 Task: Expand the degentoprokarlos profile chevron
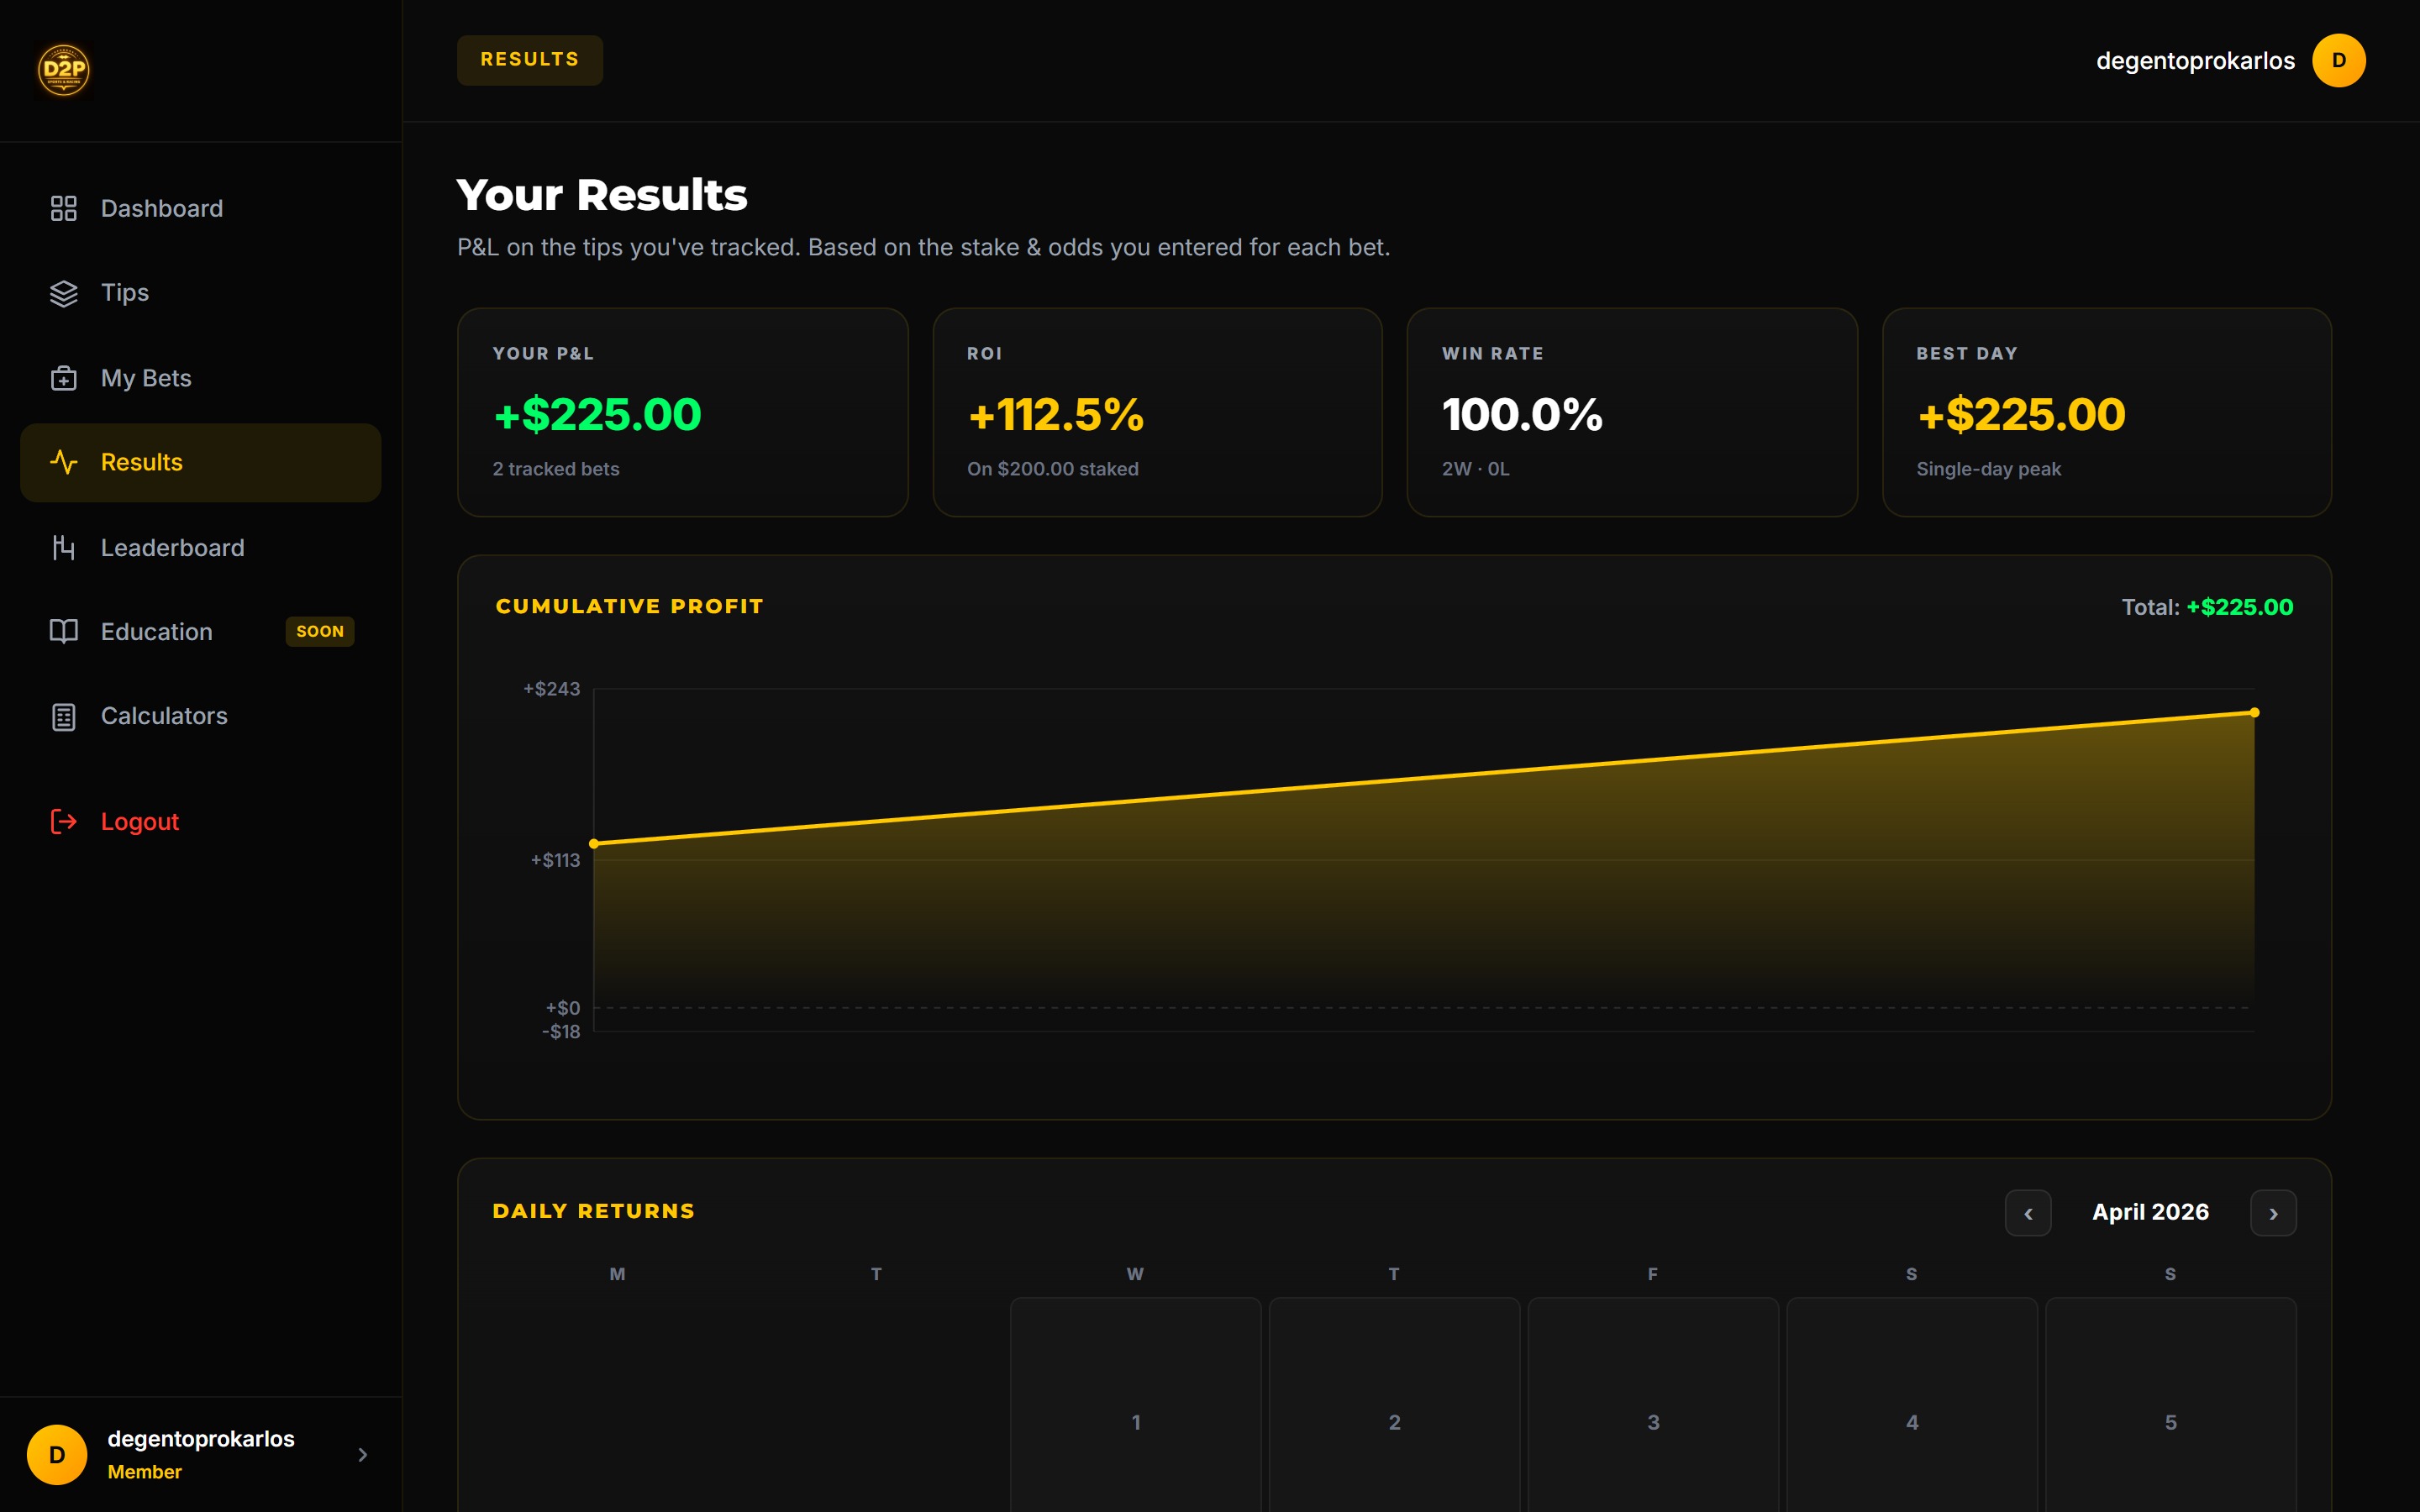364,1455
